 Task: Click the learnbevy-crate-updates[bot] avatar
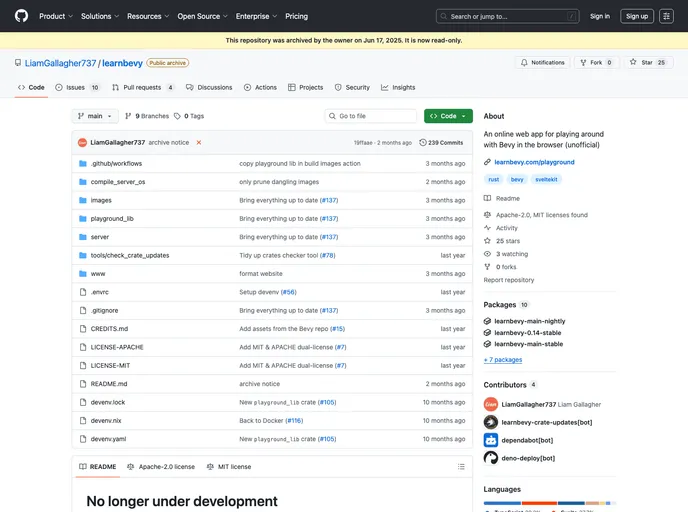pos(491,422)
